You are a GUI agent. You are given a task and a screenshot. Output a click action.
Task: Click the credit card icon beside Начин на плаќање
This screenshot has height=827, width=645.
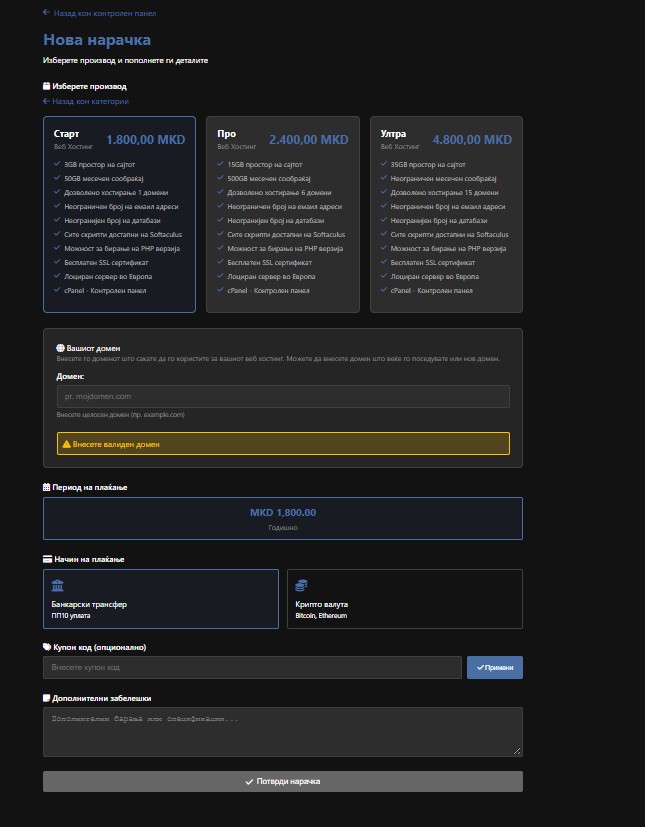pyautogui.click(x=47, y=559)
